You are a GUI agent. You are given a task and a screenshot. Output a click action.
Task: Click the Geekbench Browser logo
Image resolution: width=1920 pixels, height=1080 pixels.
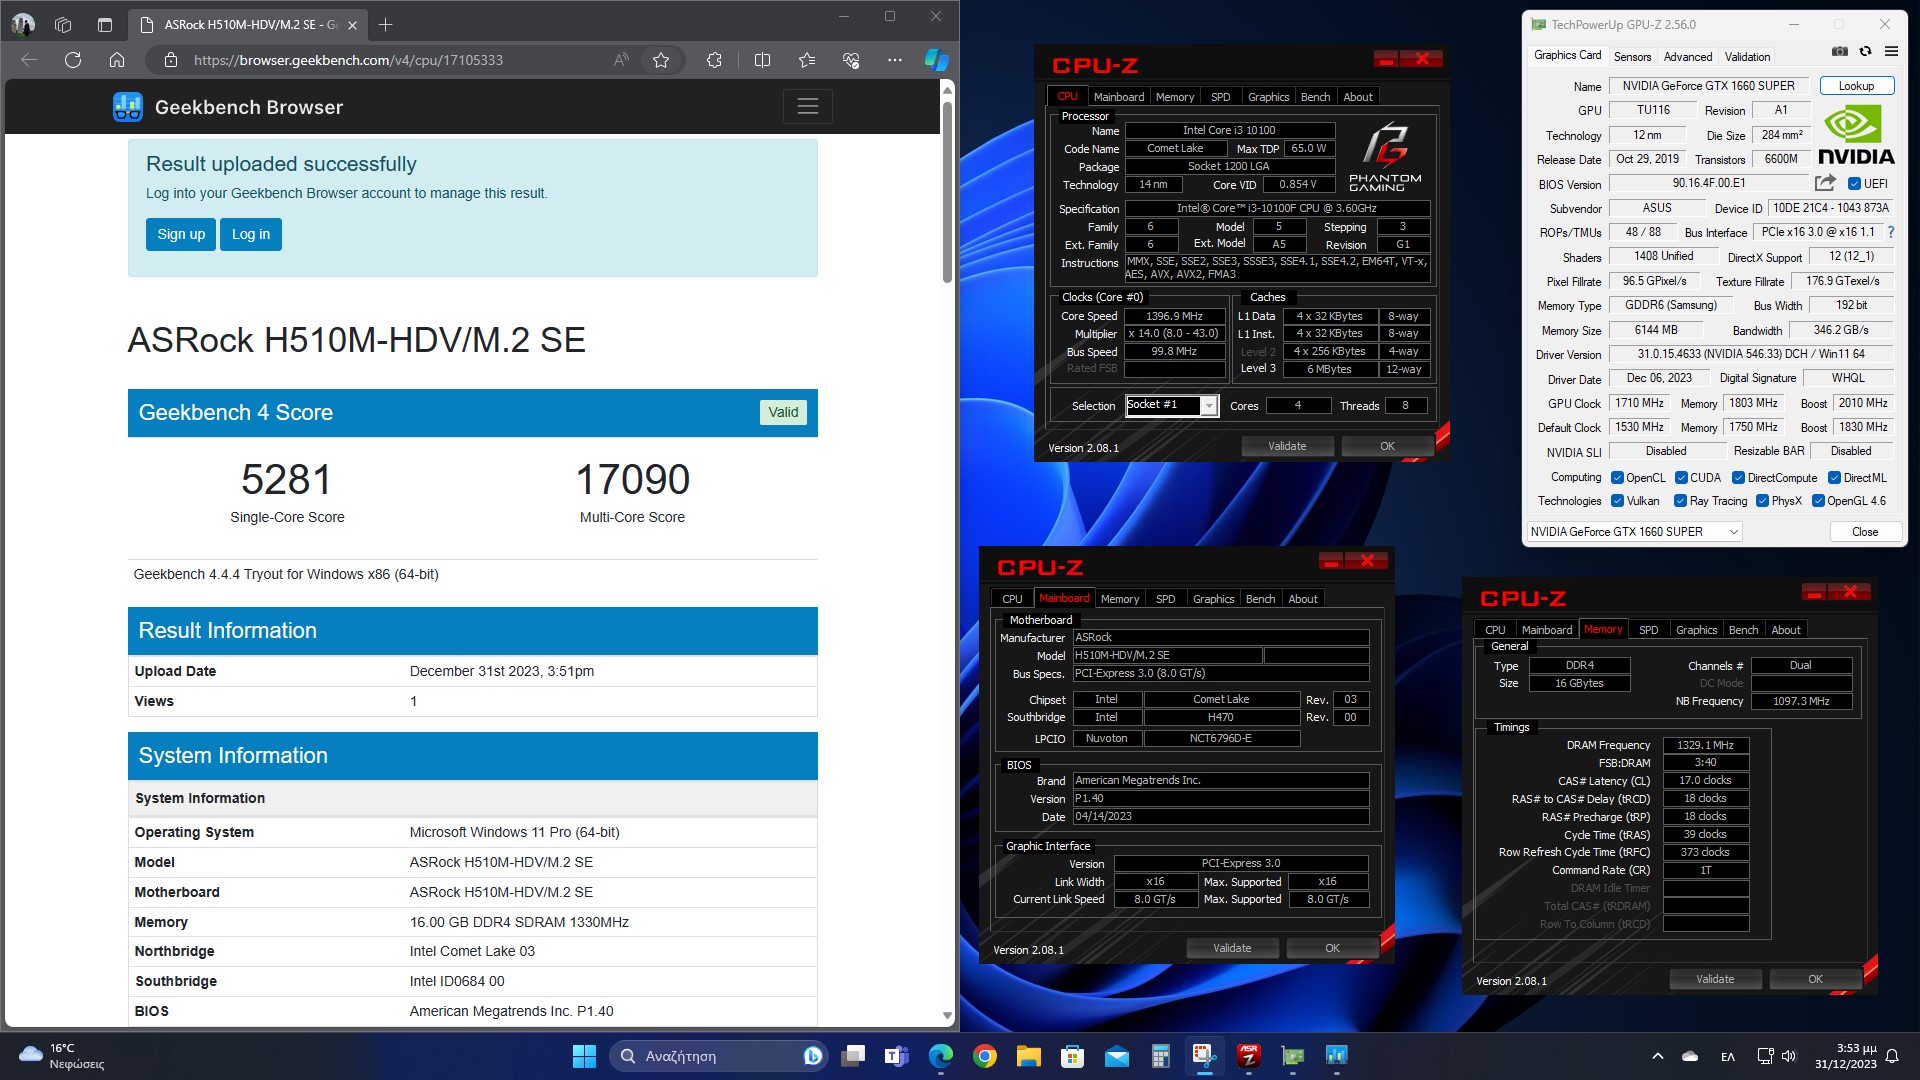coord(128,107)
